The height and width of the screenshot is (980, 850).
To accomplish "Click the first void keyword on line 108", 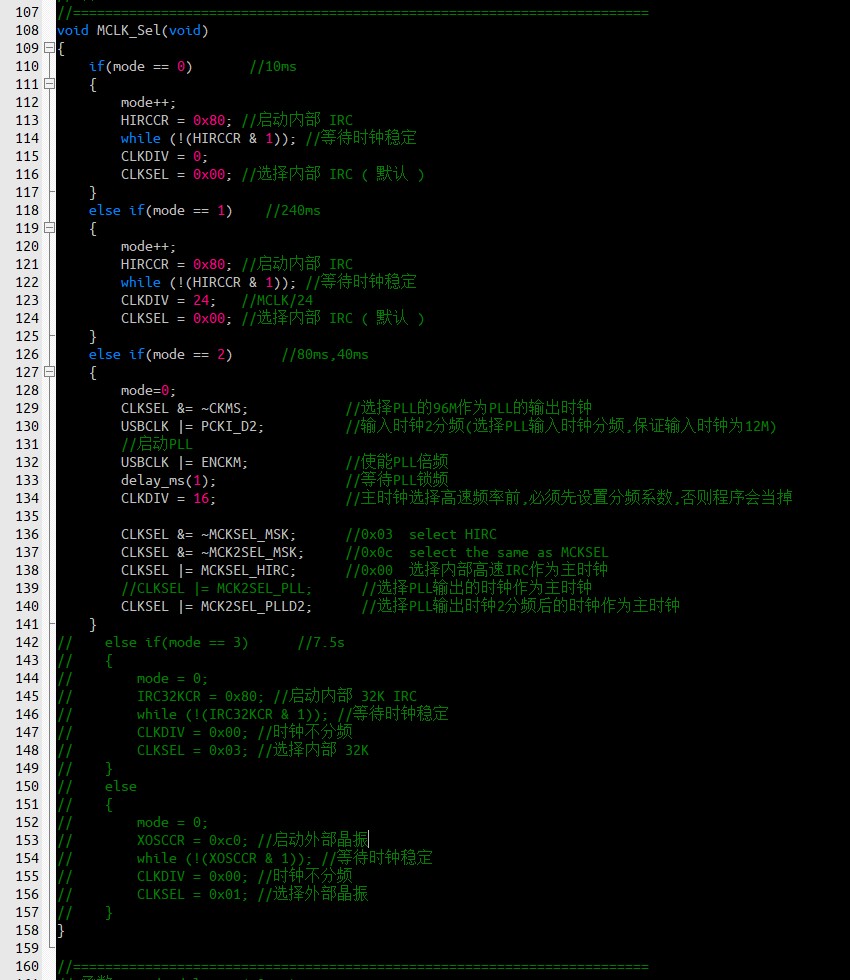I will pos(72,30).
